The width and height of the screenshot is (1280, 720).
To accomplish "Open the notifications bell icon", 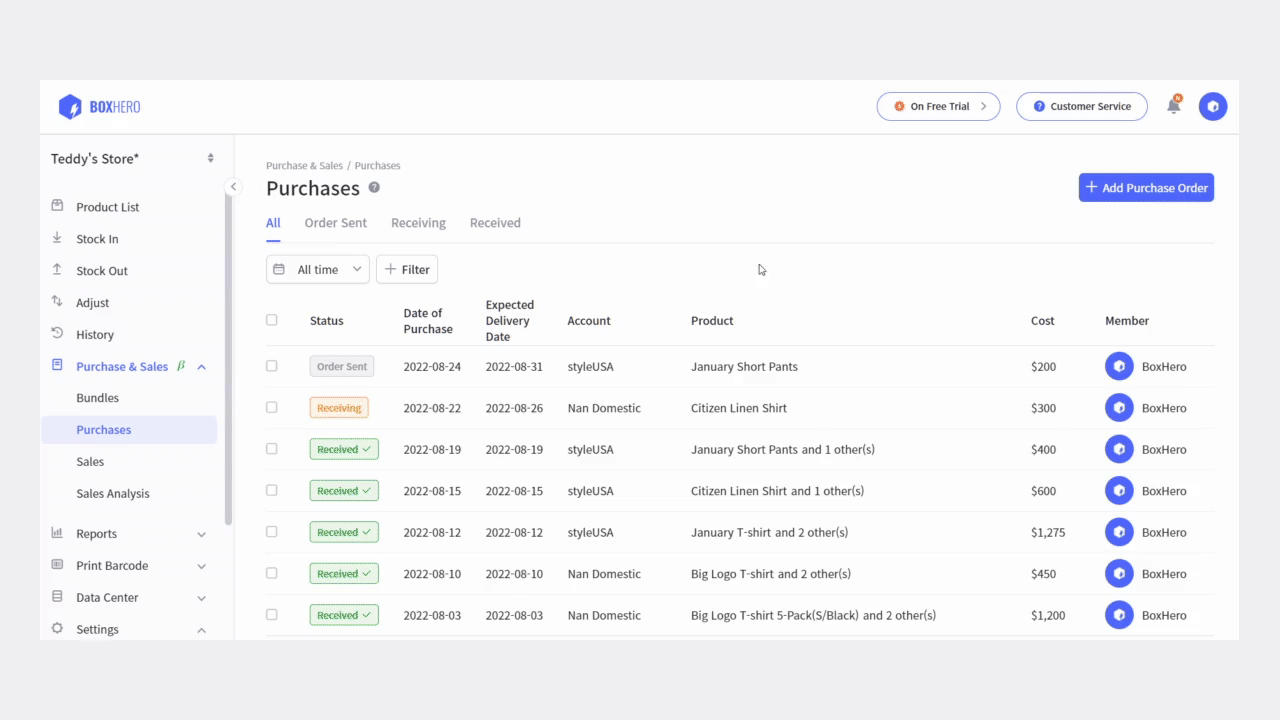I will point(1174,106).
